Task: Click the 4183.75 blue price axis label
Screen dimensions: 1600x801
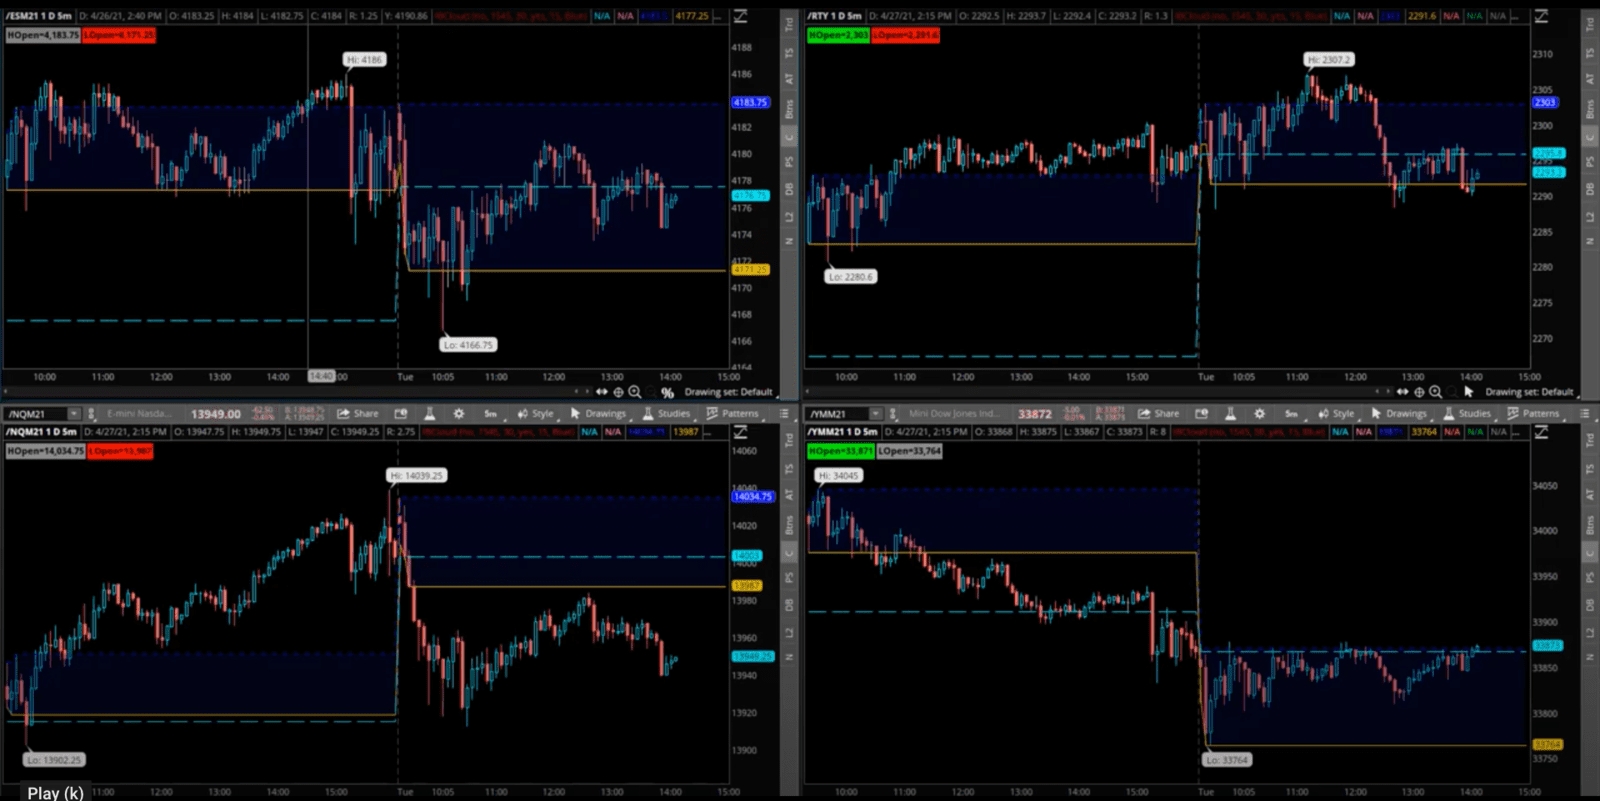Action: click(x=750, y=102)
